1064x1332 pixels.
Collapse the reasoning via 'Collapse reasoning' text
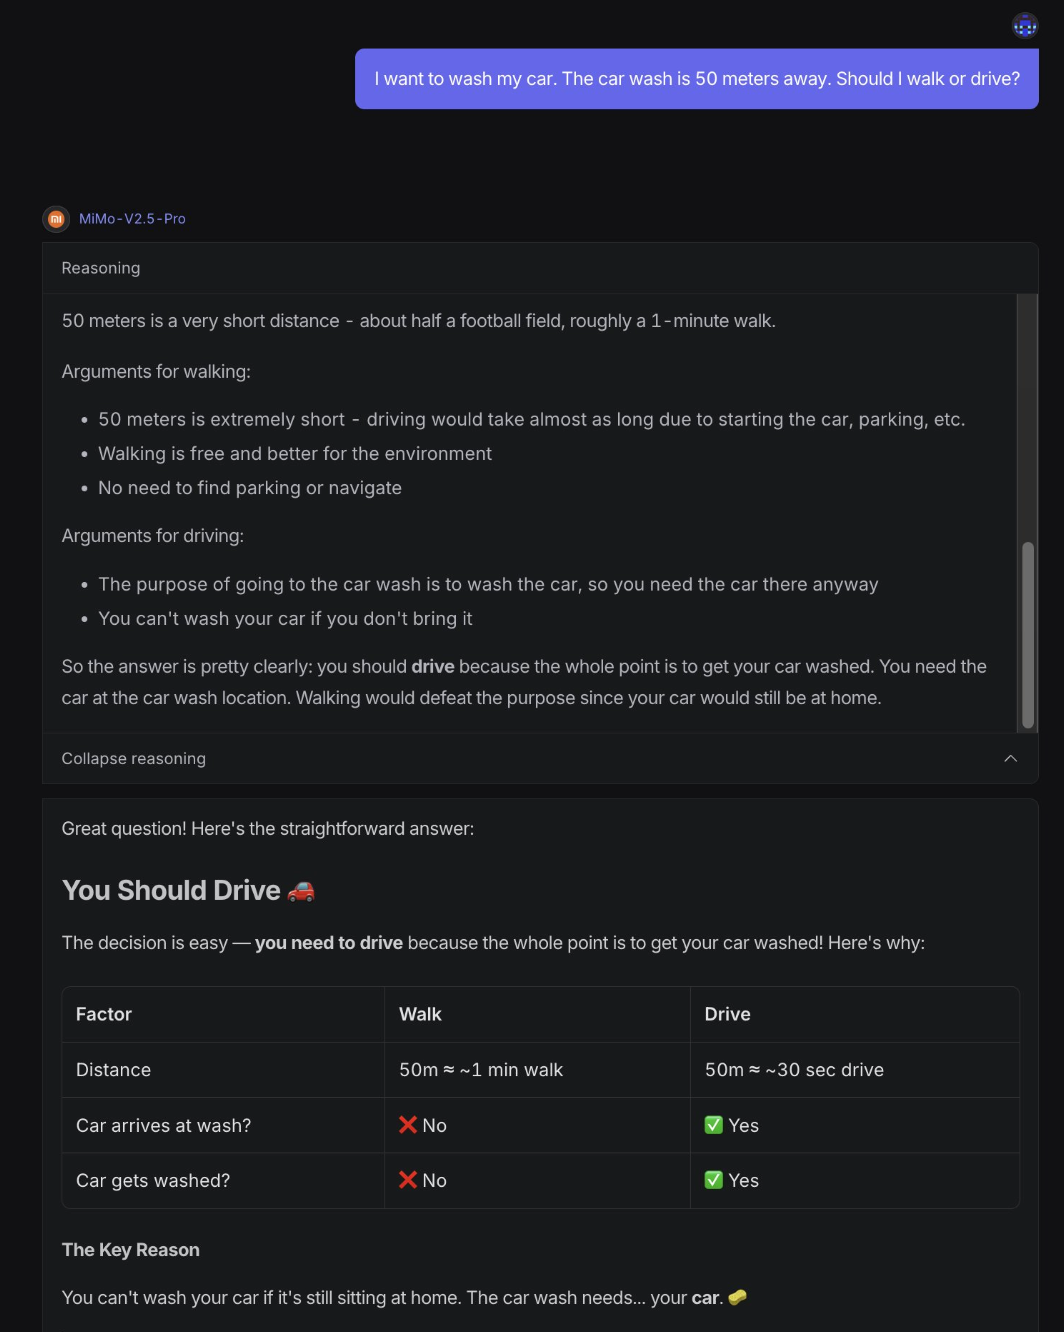pos(133,758)
